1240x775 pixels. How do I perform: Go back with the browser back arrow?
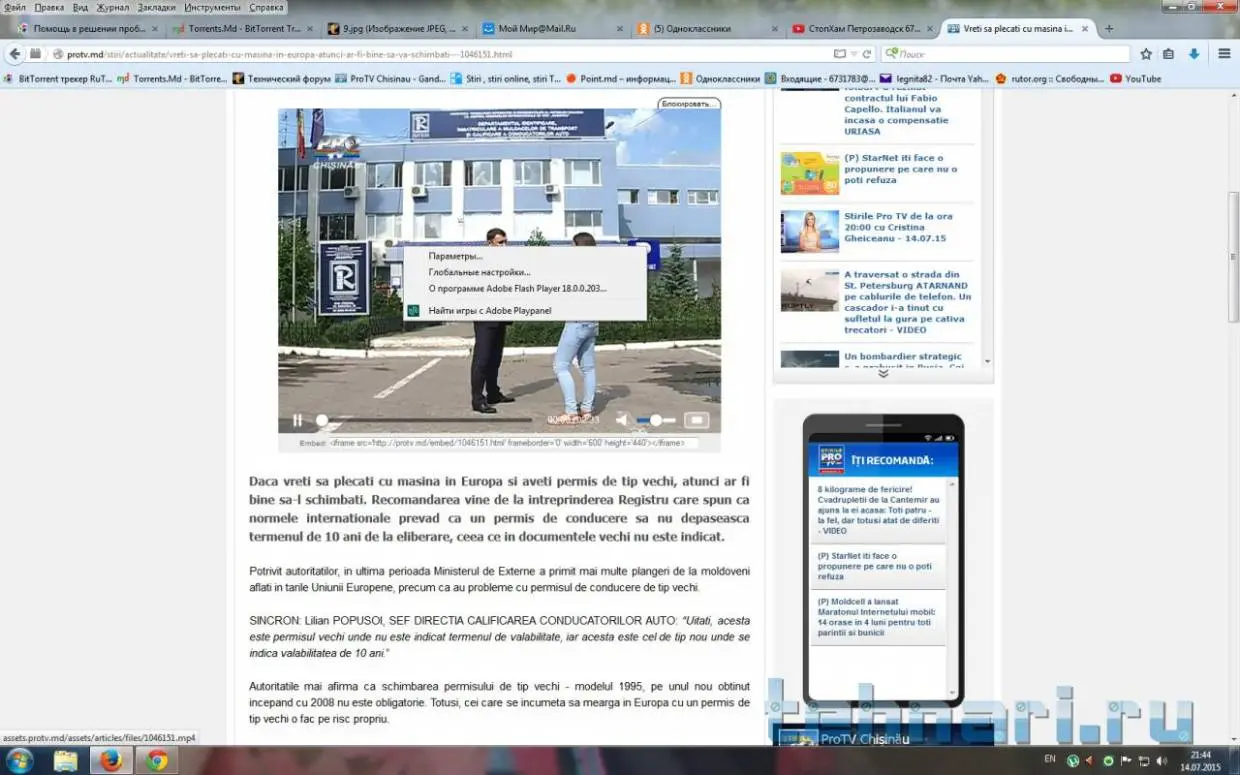(15, 53)
